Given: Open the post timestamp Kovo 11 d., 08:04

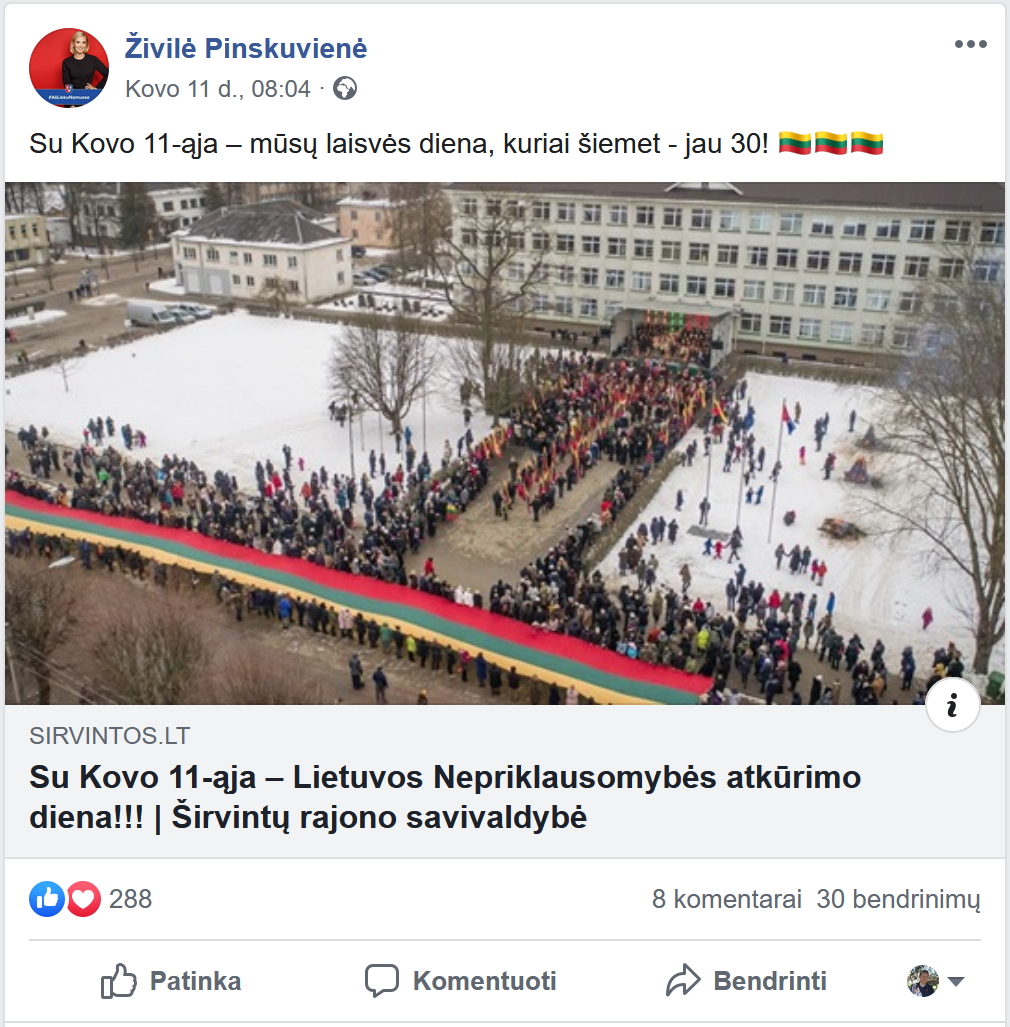Looking at the screenshot, I should [217, 88].
